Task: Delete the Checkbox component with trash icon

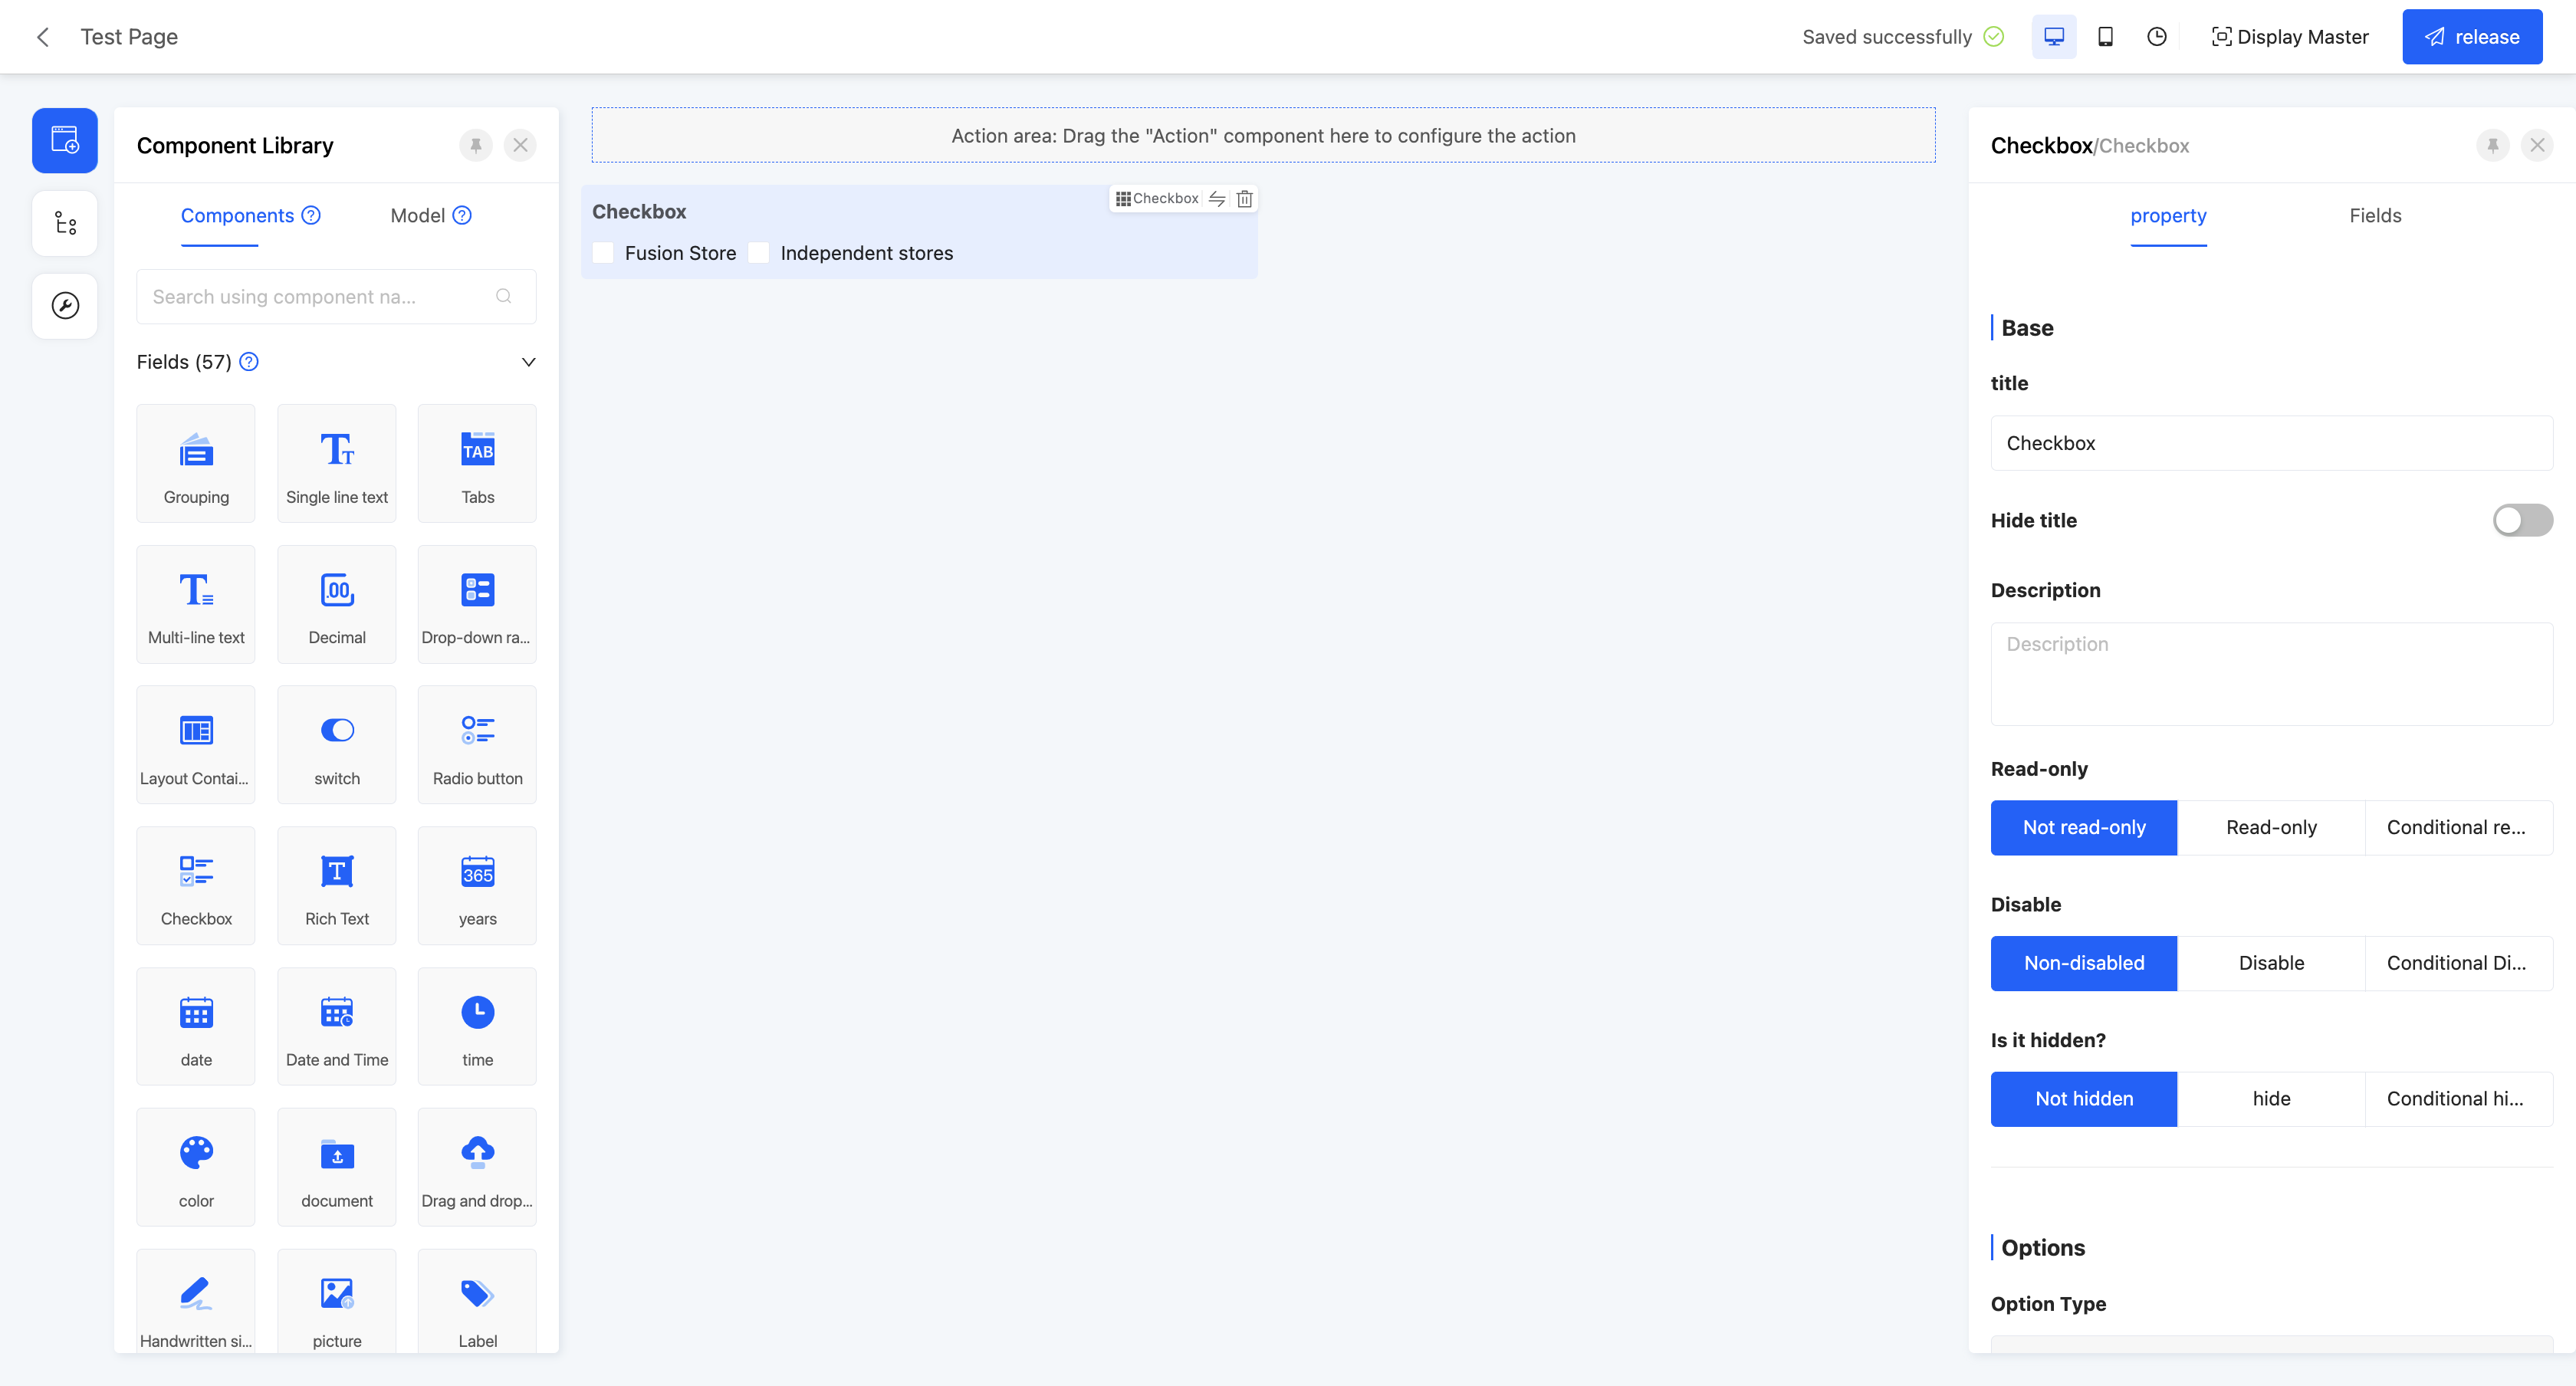Action: click(1244, 199)
